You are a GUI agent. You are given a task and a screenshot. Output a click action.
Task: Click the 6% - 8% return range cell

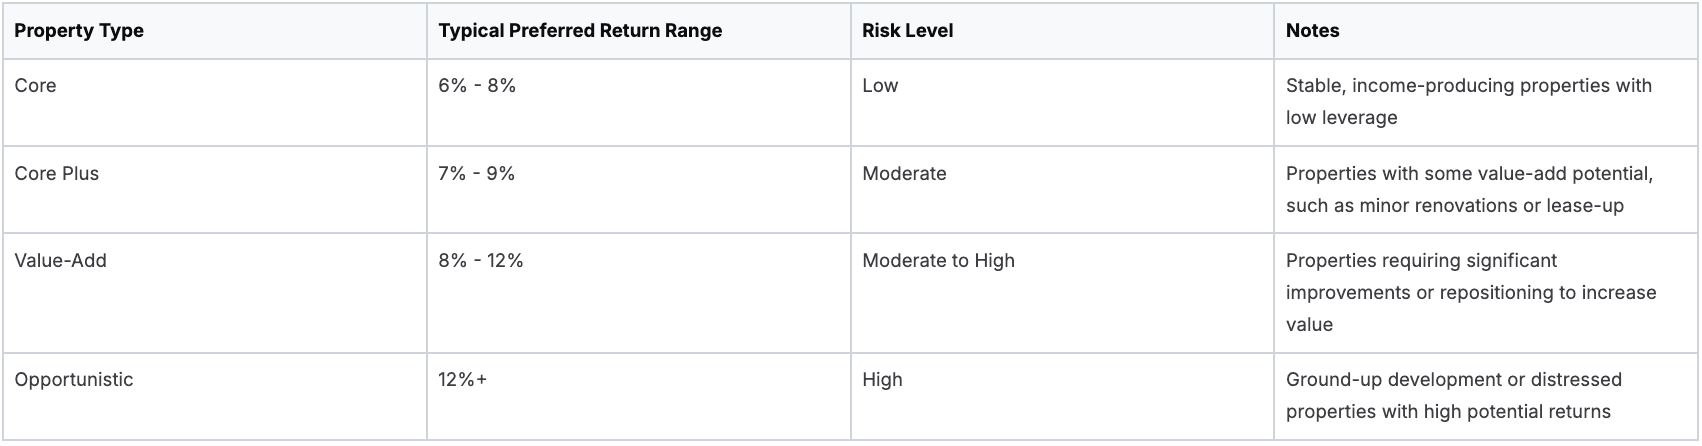coord(477,86)
